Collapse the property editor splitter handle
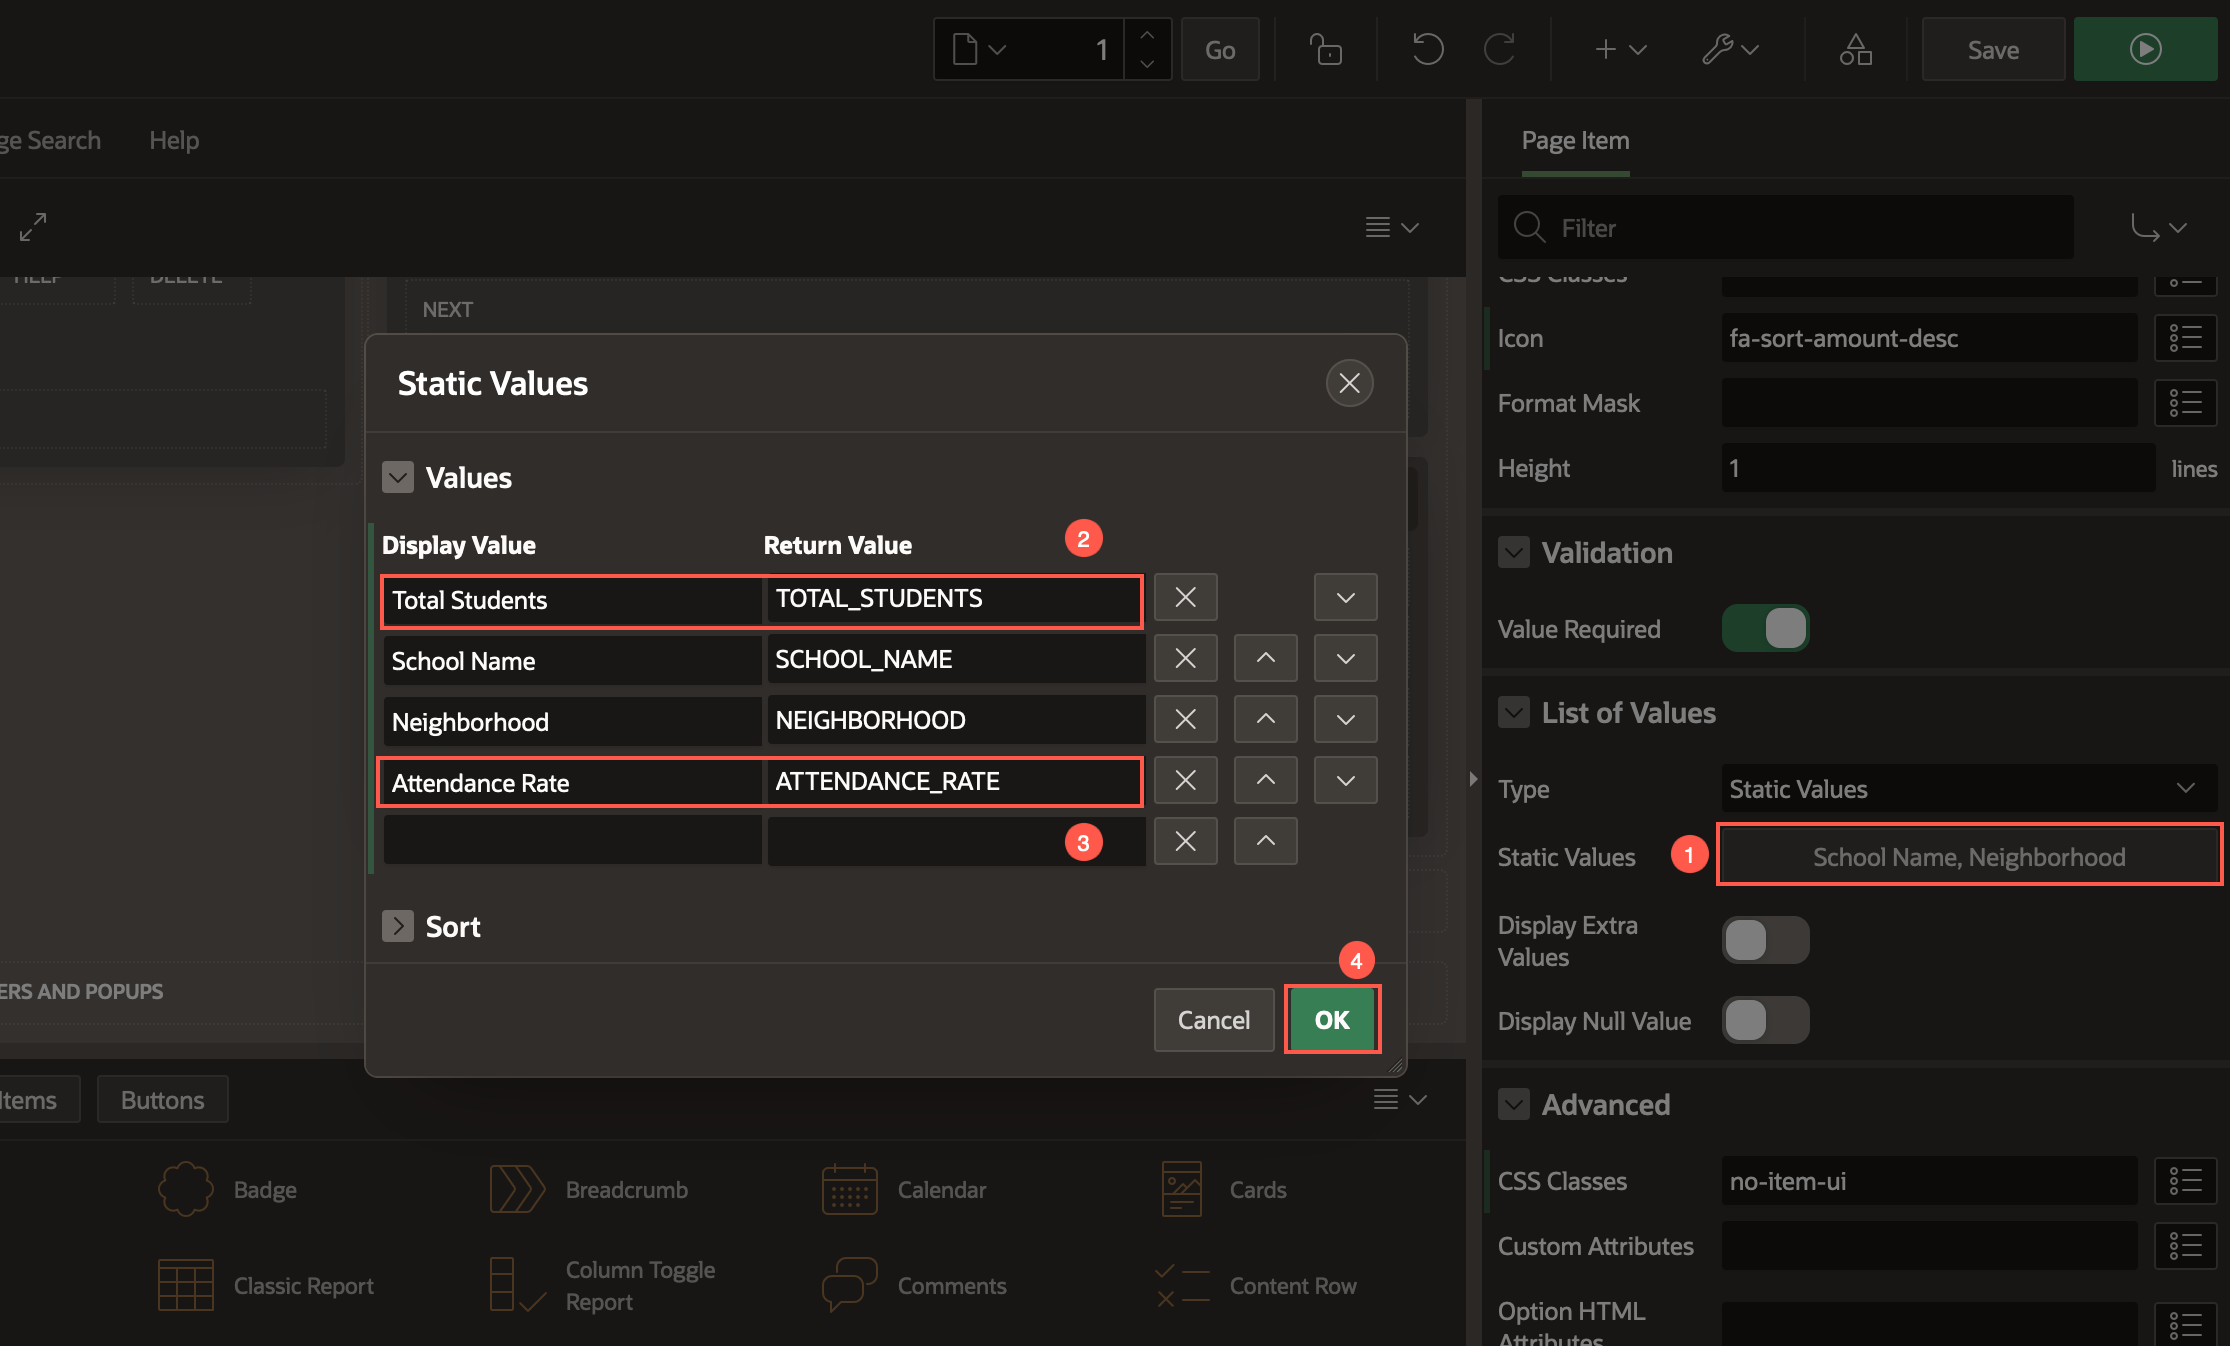This screenshot has height=1346, width=2230. pyautogui.click(x=1473, y=778)
